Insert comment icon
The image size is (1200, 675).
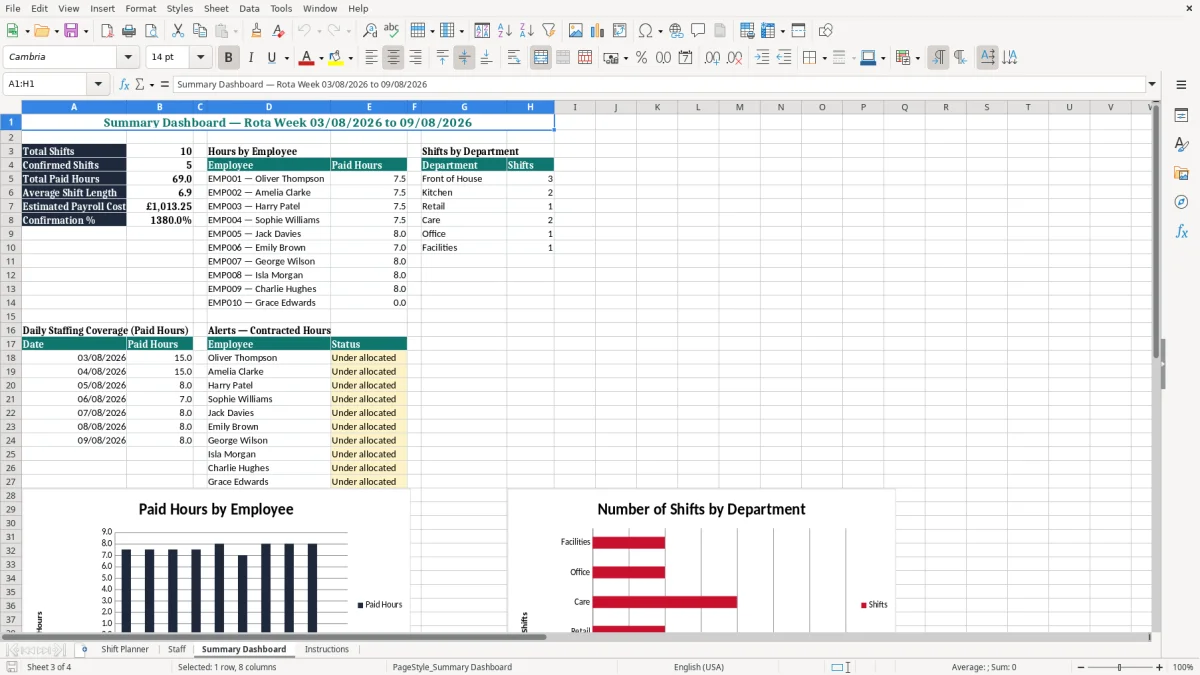[698, 31]
